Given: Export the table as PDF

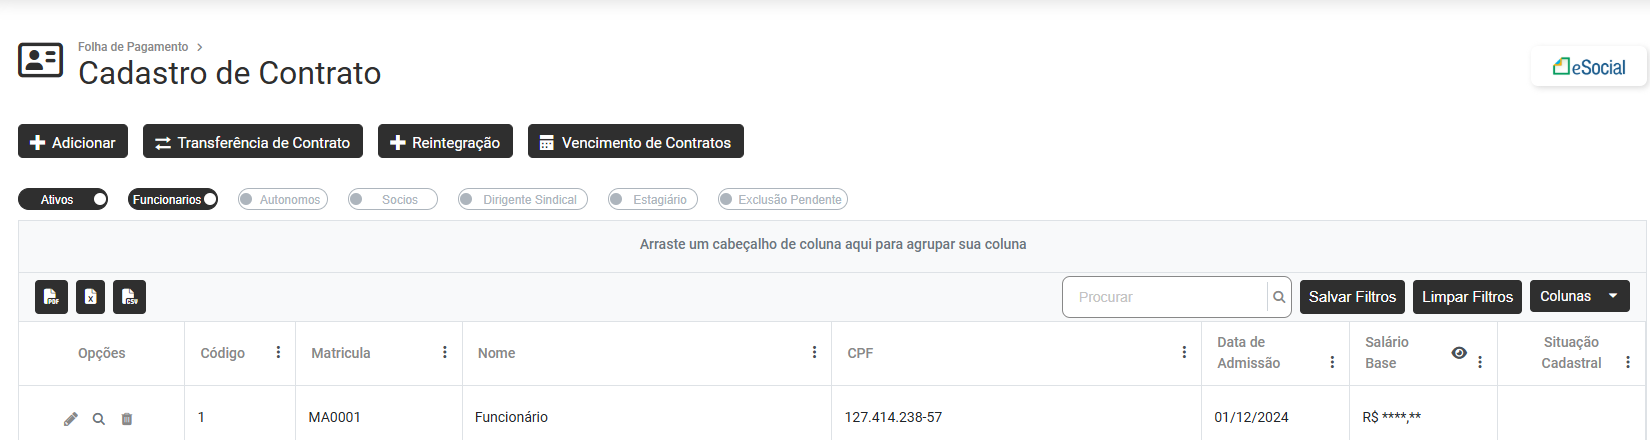Looking at the screenshot, I should [51, 297].
